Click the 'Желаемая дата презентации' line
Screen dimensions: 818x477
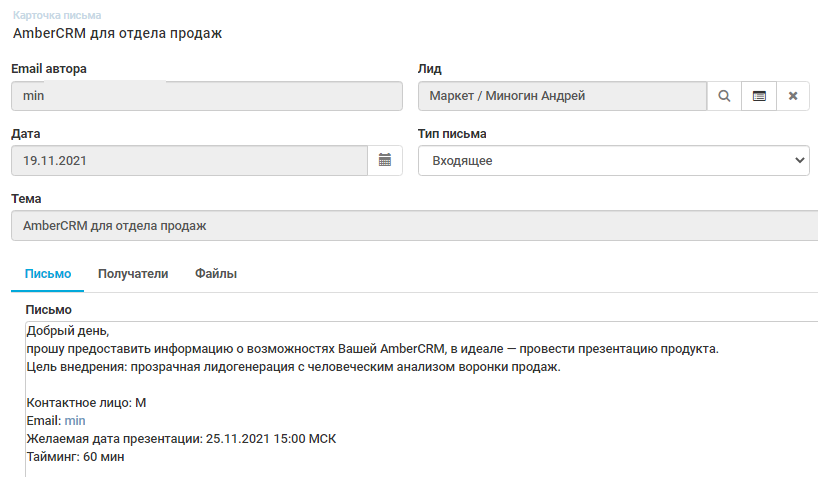point(181,439)
